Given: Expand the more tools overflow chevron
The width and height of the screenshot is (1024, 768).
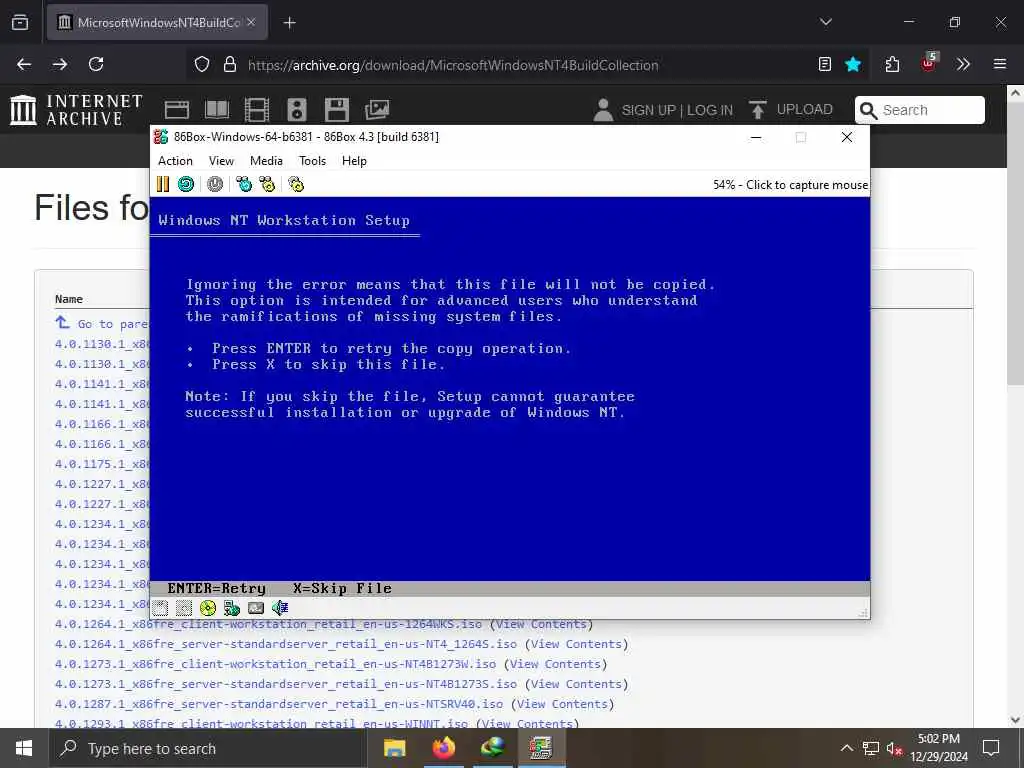Looking at the screenshot, I should click(963, 64).
